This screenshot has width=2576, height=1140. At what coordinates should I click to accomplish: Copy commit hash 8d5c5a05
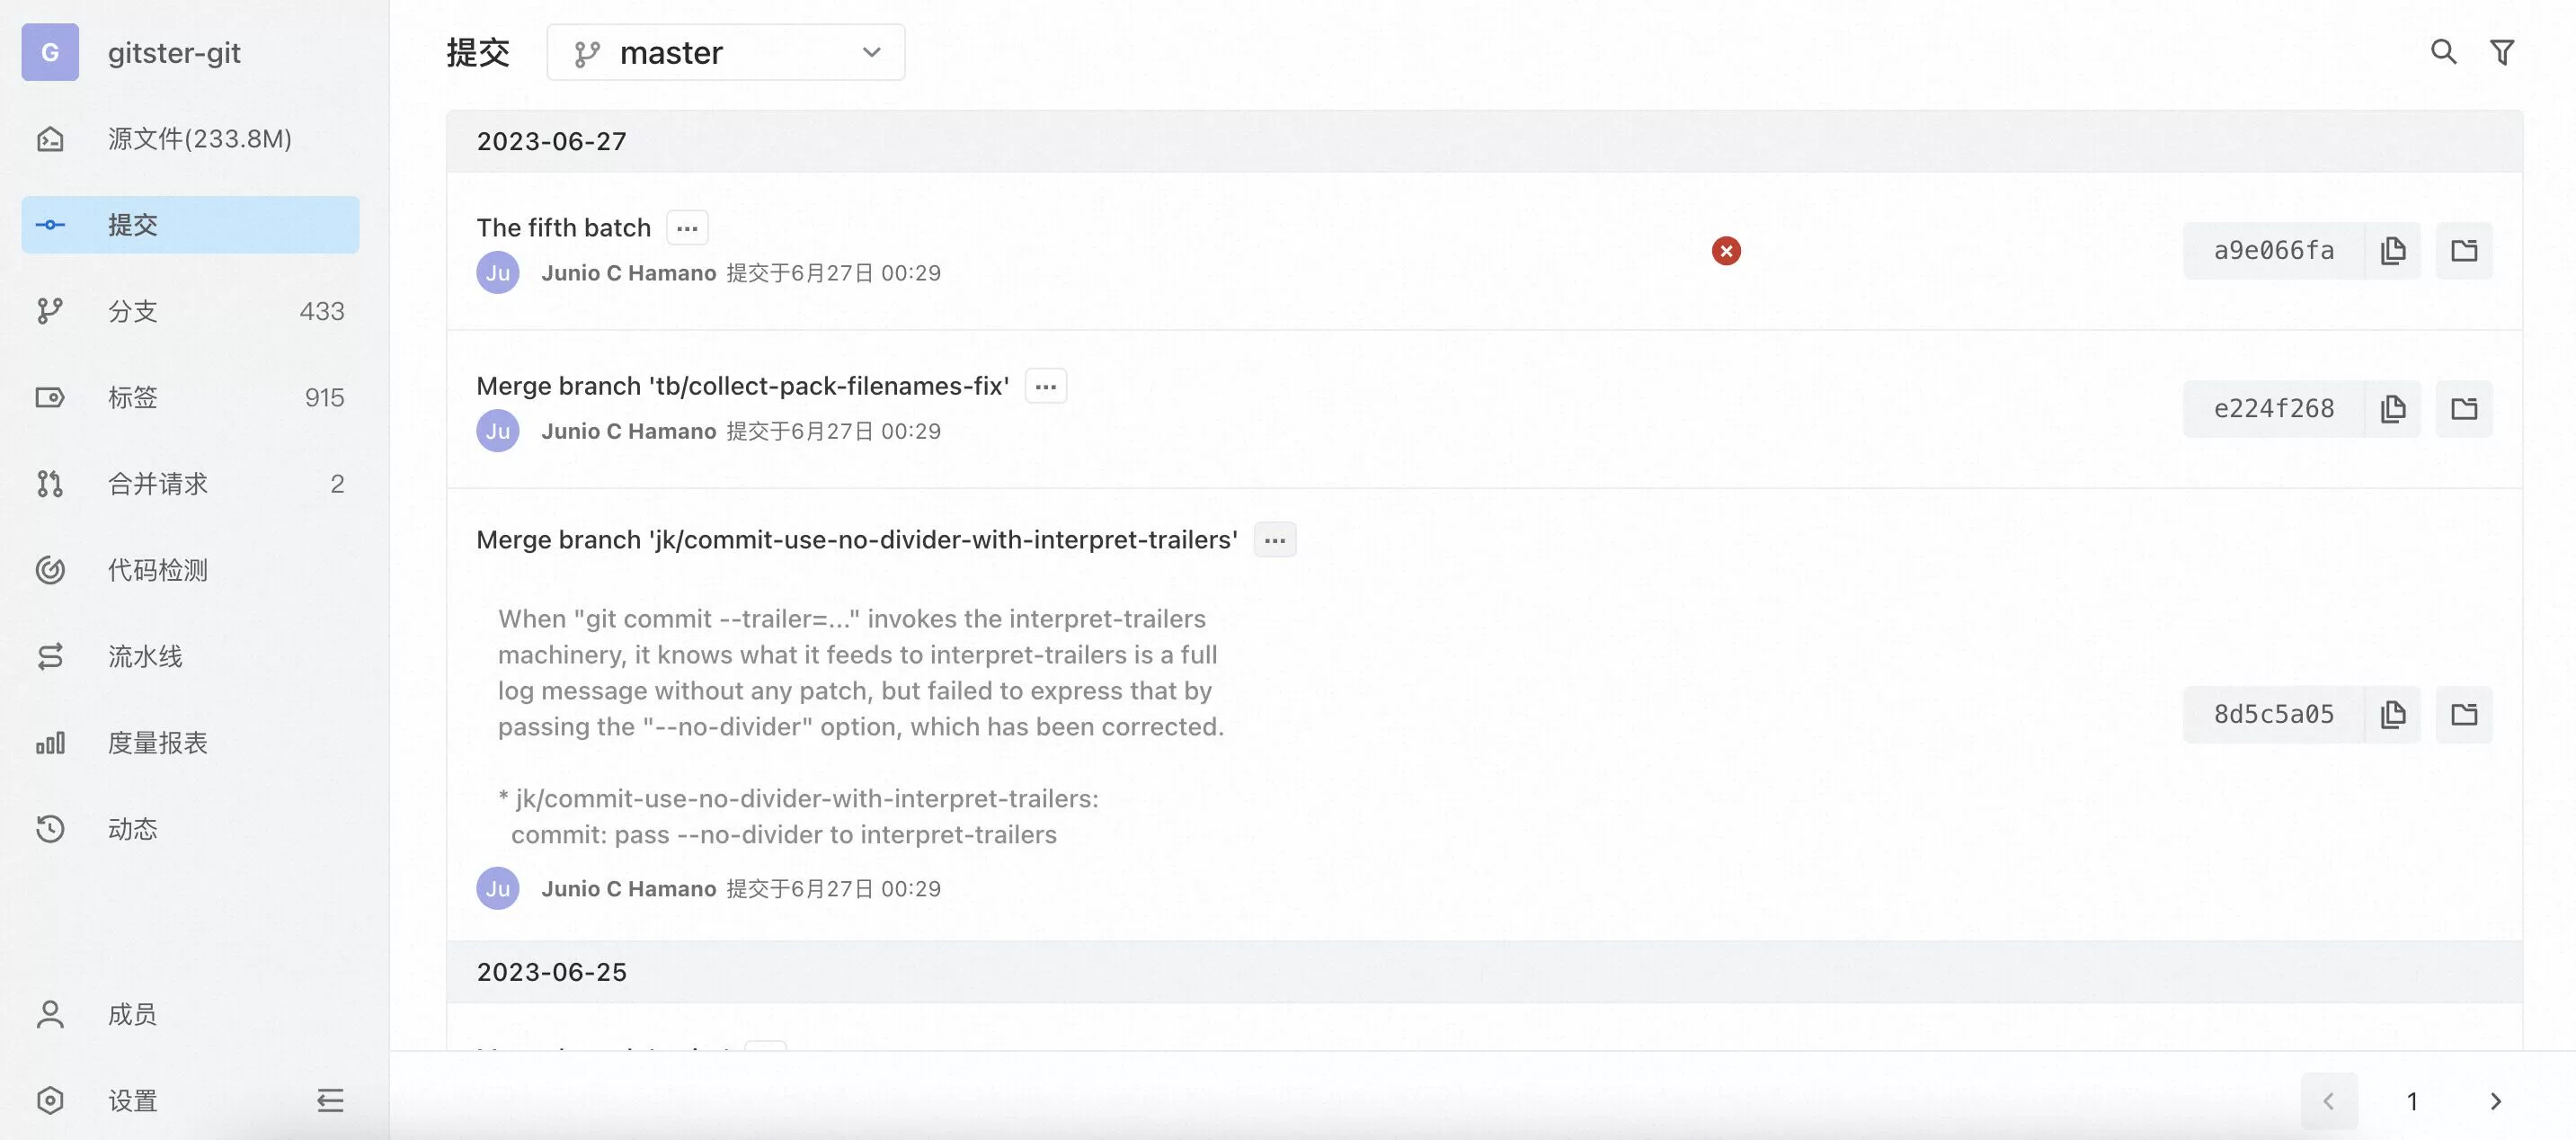point(2393,714)
